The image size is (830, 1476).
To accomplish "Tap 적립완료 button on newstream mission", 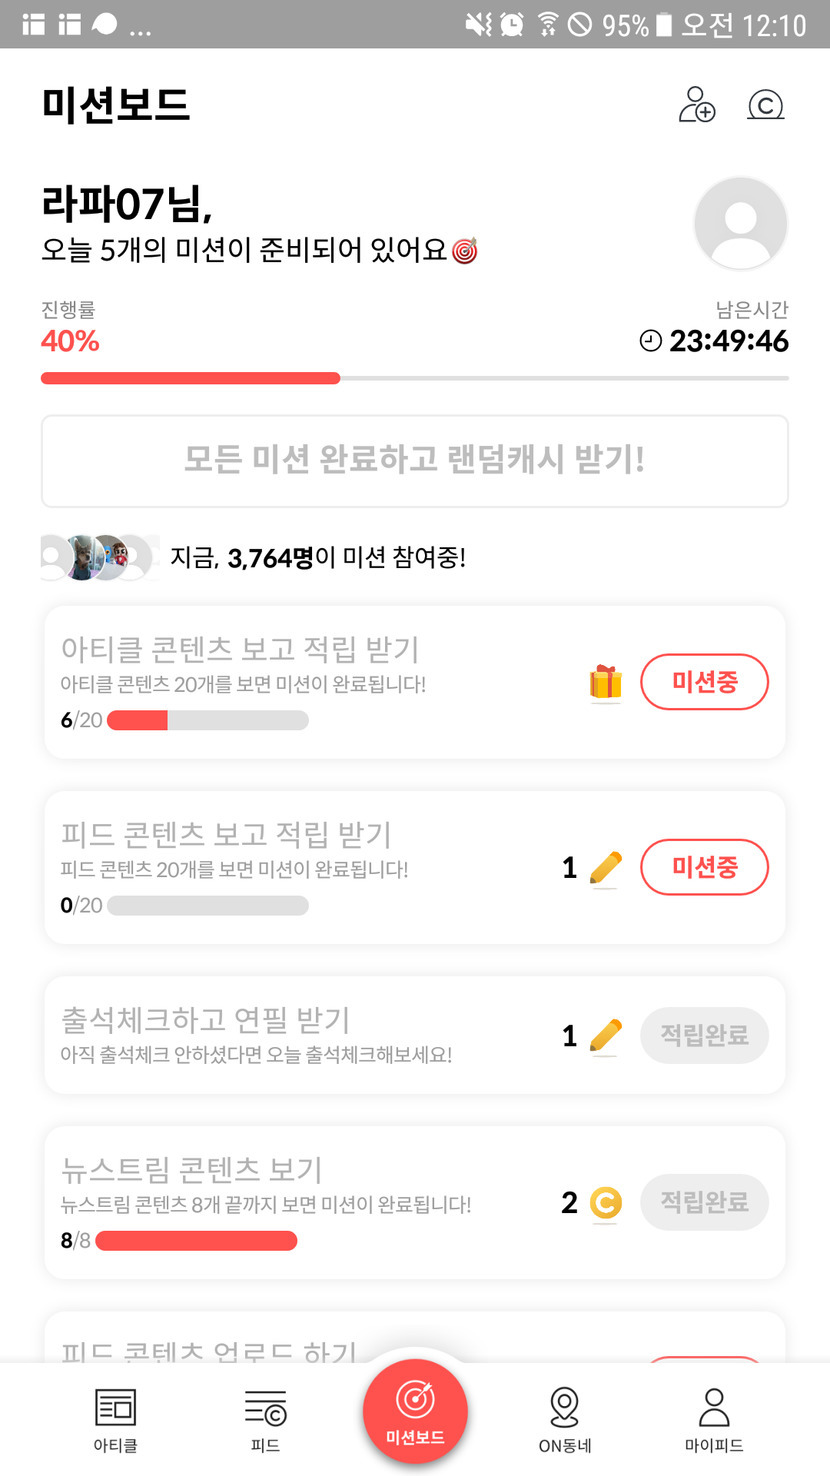I will pos(704,1202).
